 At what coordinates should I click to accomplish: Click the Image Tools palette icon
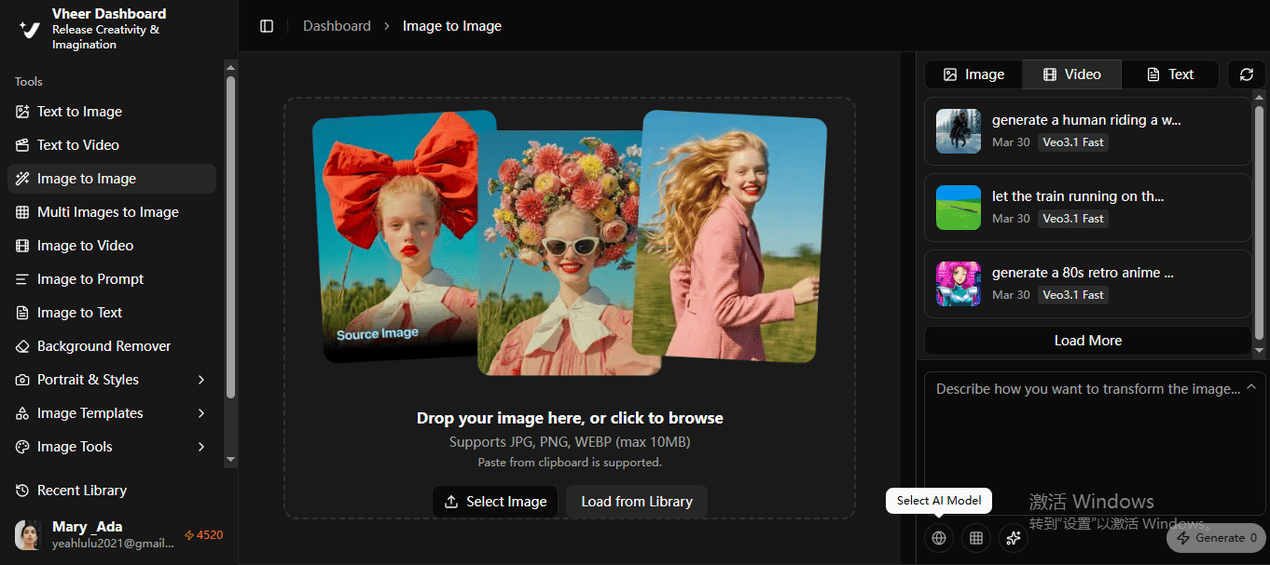pyautogui.click(x=22, y=447)
